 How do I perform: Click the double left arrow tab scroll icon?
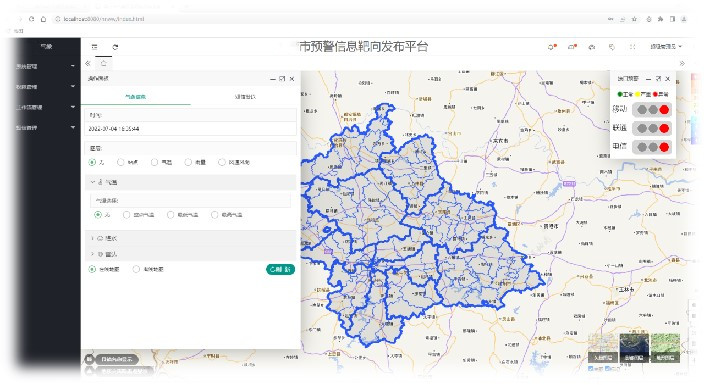tap(88, 63)
